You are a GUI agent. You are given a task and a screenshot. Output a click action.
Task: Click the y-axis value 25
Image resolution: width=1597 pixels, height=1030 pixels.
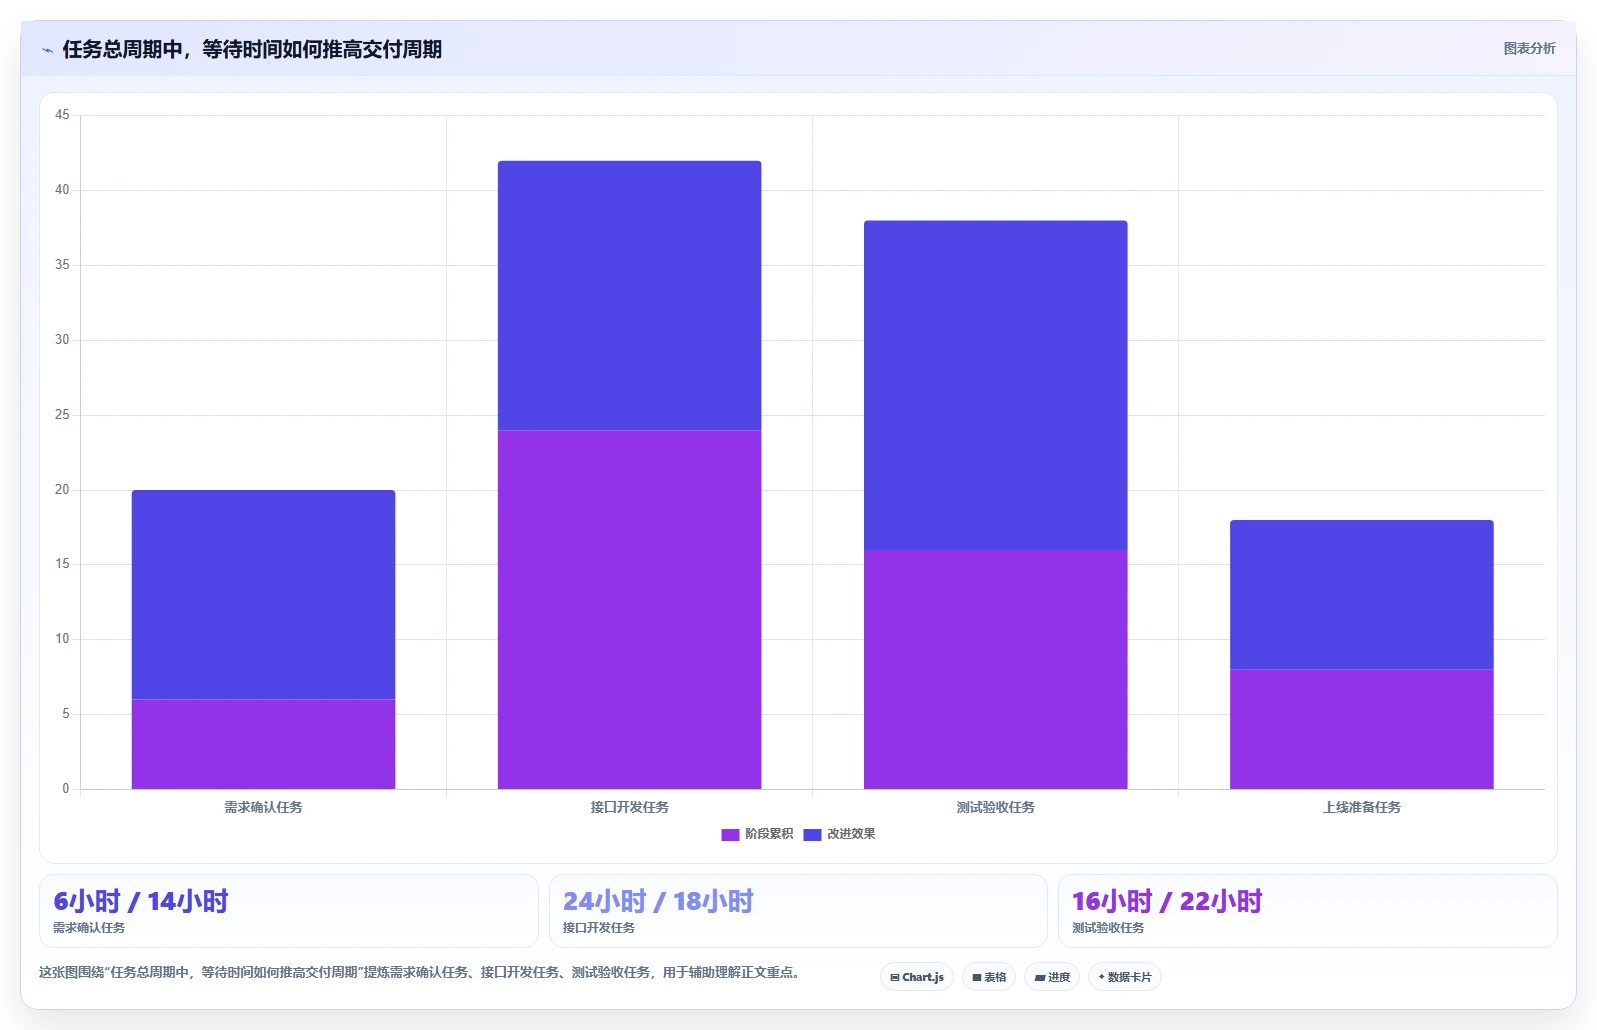pyautogui.click(x=62, y=415)
